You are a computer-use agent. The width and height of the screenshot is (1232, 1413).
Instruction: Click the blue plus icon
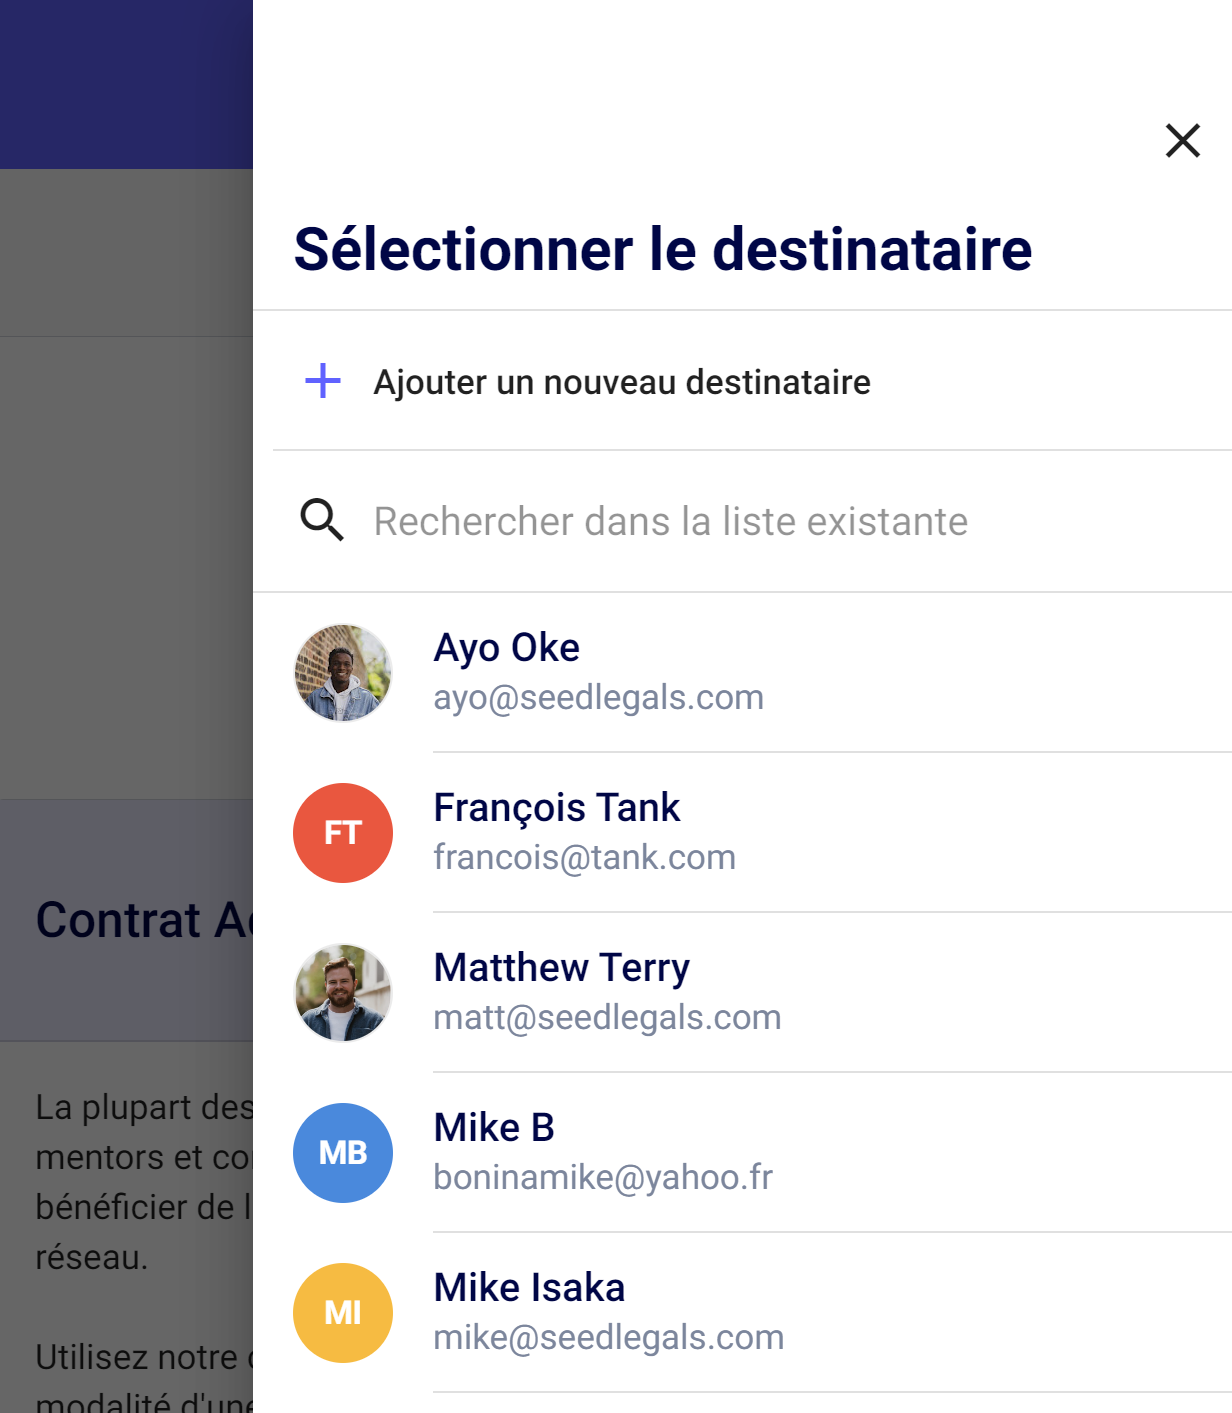(323, 381)
